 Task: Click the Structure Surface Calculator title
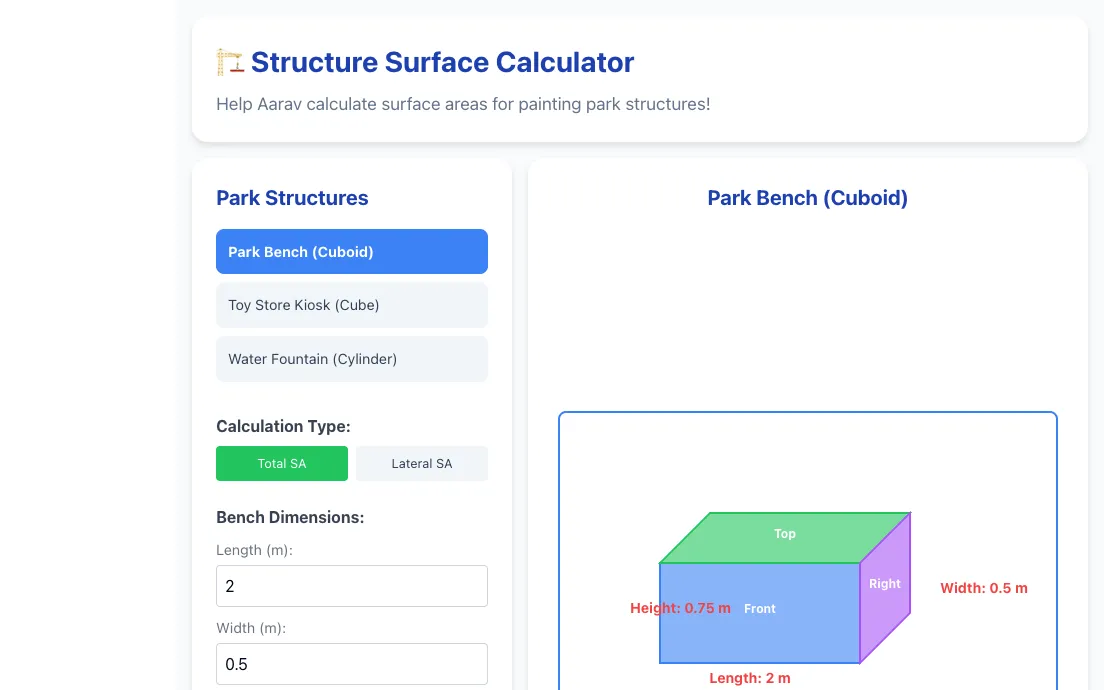pos(442,62)
